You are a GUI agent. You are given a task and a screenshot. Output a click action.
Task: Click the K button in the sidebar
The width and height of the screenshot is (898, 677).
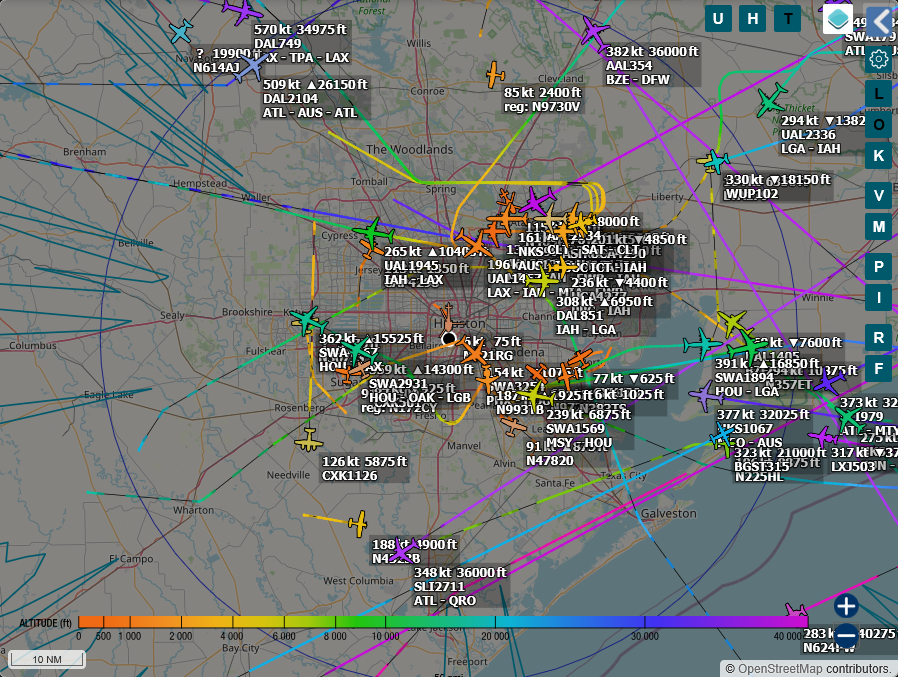coord(877,156)
